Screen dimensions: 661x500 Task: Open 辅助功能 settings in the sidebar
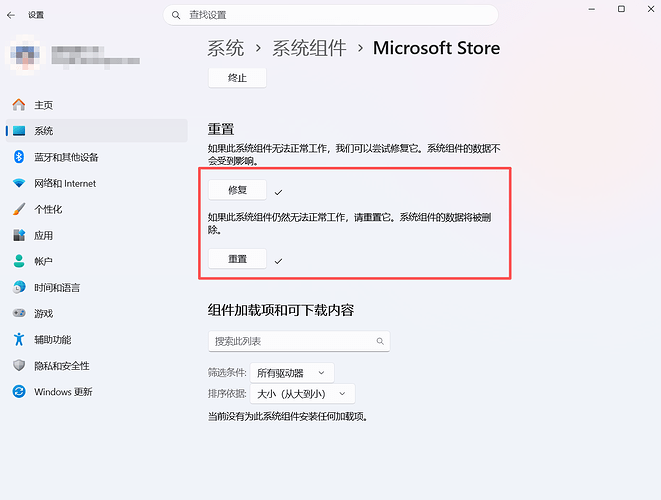tap(97, 339)
